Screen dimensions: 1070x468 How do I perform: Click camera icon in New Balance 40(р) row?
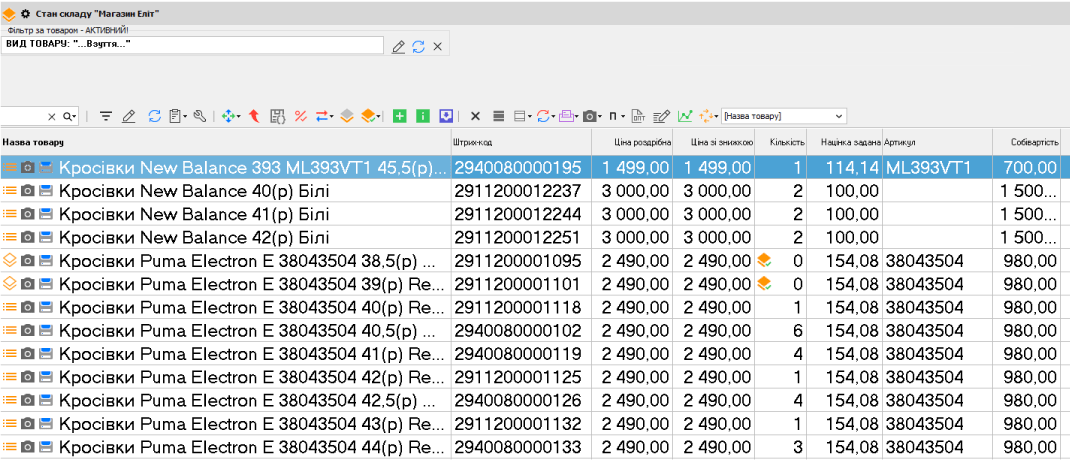coord(27,192)
